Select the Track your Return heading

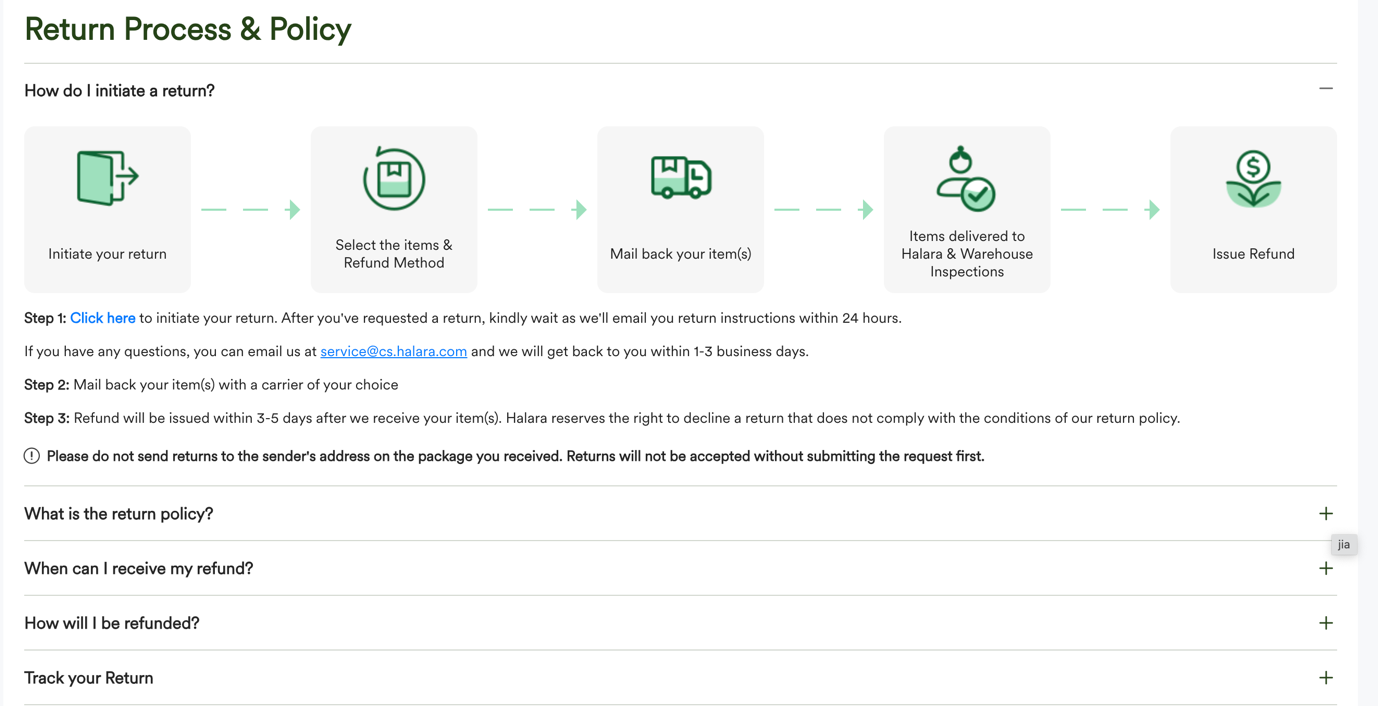pyautogui.click(x=89, y=678)
